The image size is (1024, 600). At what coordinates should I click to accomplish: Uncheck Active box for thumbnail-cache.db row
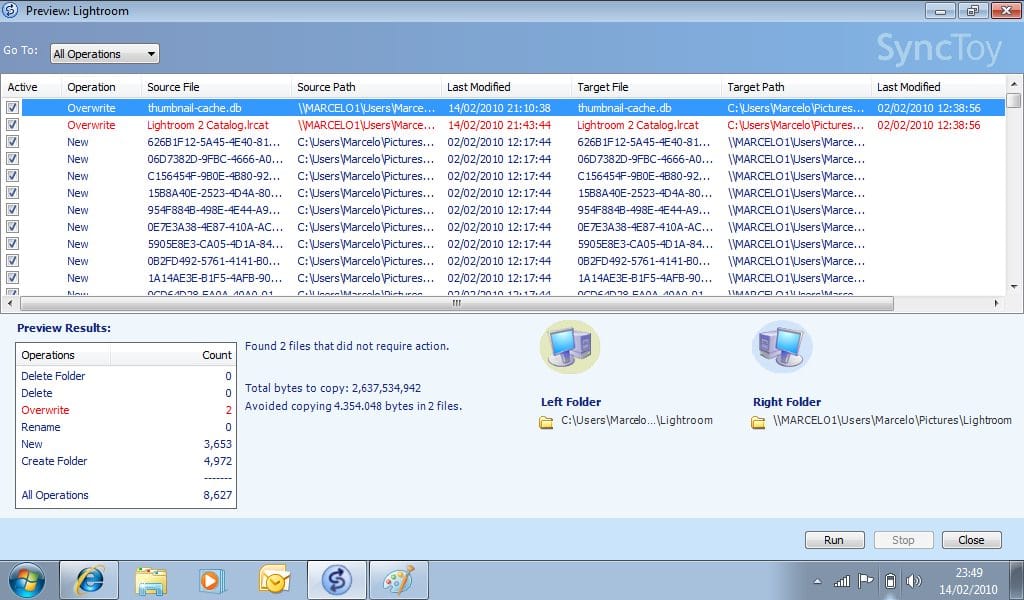(x=12, y=108)
